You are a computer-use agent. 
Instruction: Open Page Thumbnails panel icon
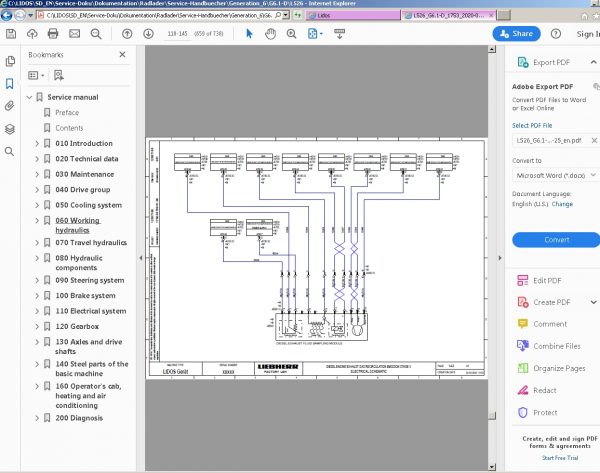(x=9, y=61)
